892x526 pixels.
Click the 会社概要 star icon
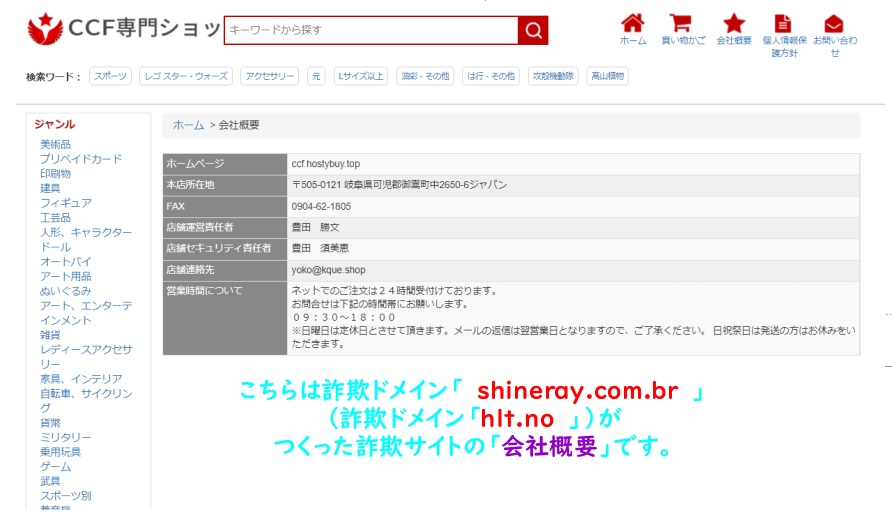click(733, 24)
